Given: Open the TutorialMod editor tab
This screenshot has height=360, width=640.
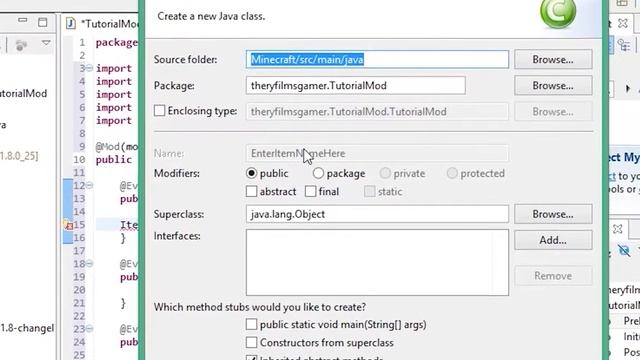Looking at the screenshot, I should (102, 24).
